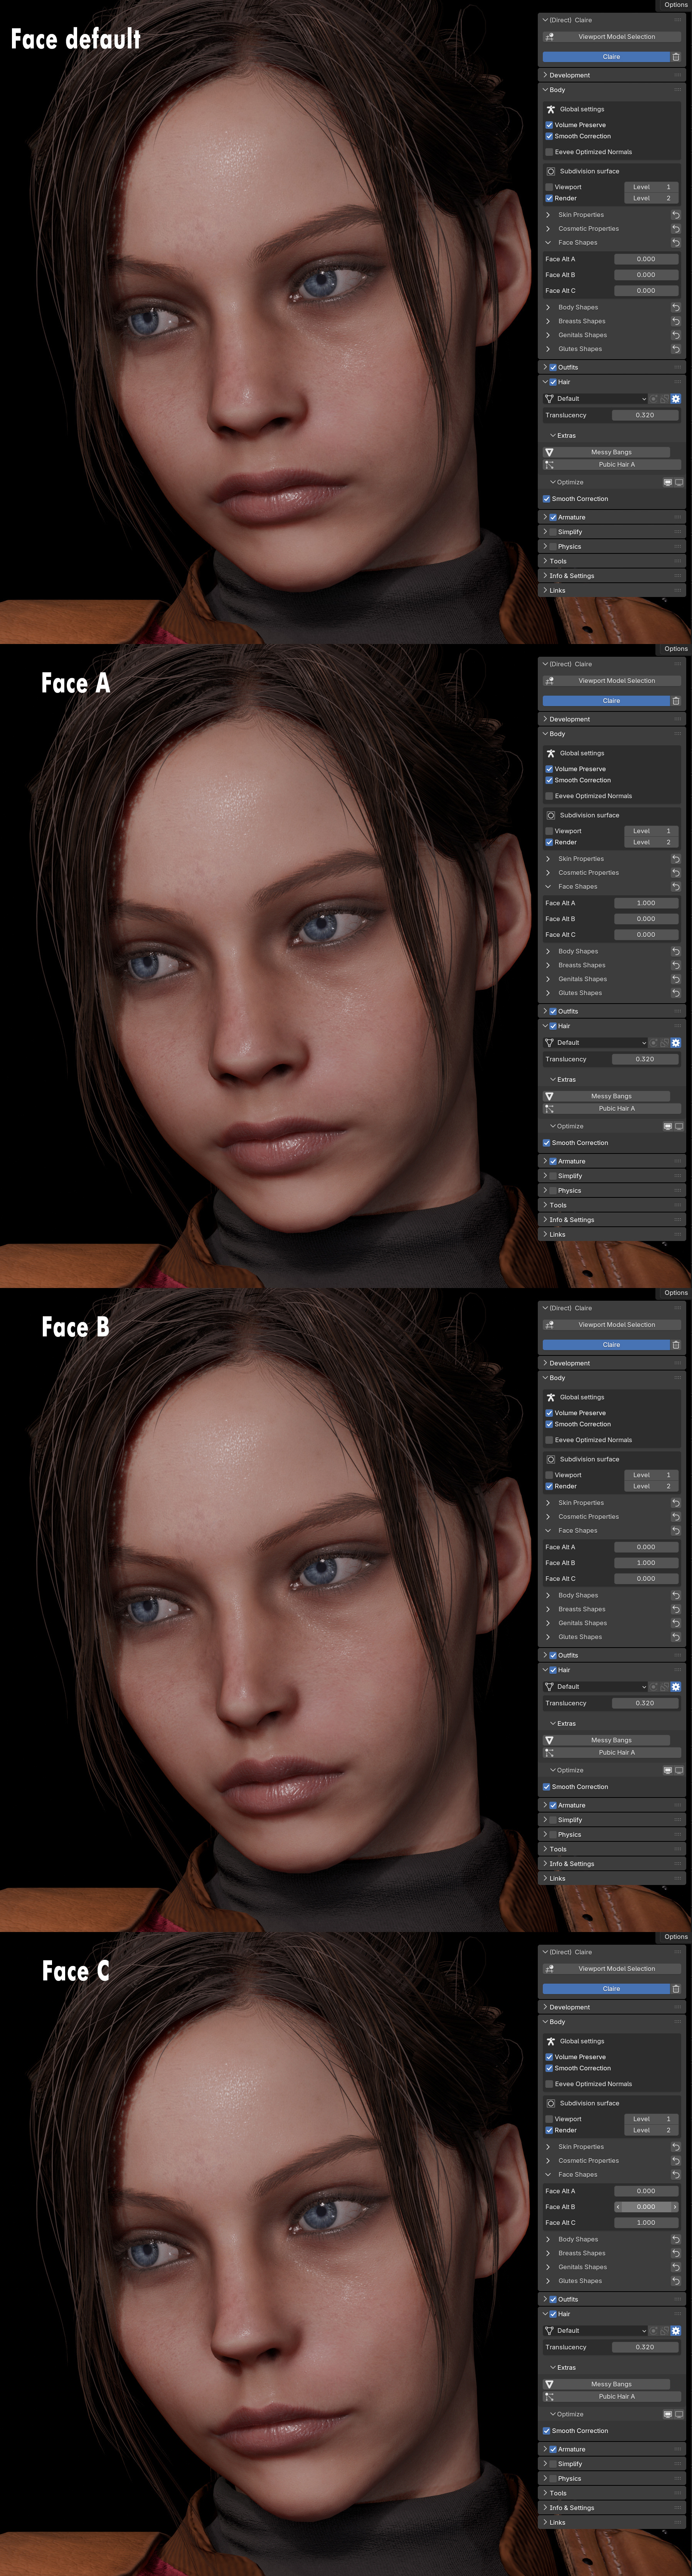Click the Face Alt C value slider in Face C panel

pos(646,2223)
